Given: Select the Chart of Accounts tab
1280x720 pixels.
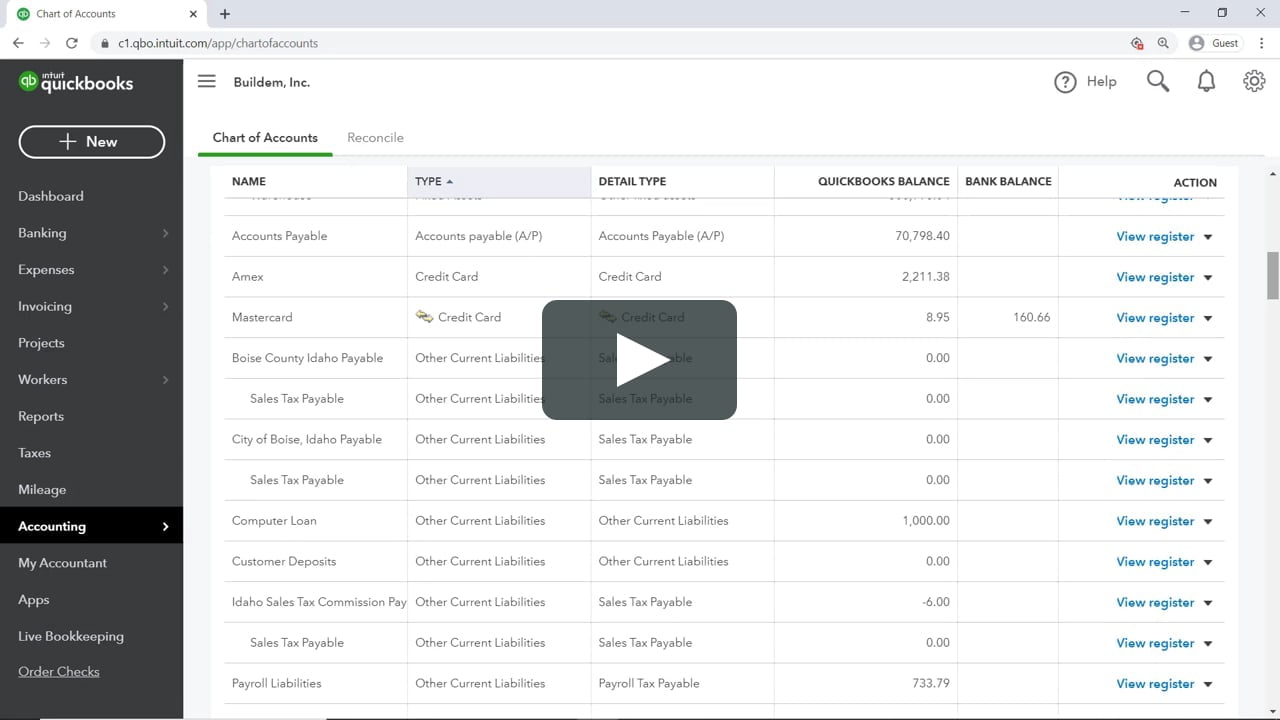Looking at the screenshot, I should tap(265, 138).
